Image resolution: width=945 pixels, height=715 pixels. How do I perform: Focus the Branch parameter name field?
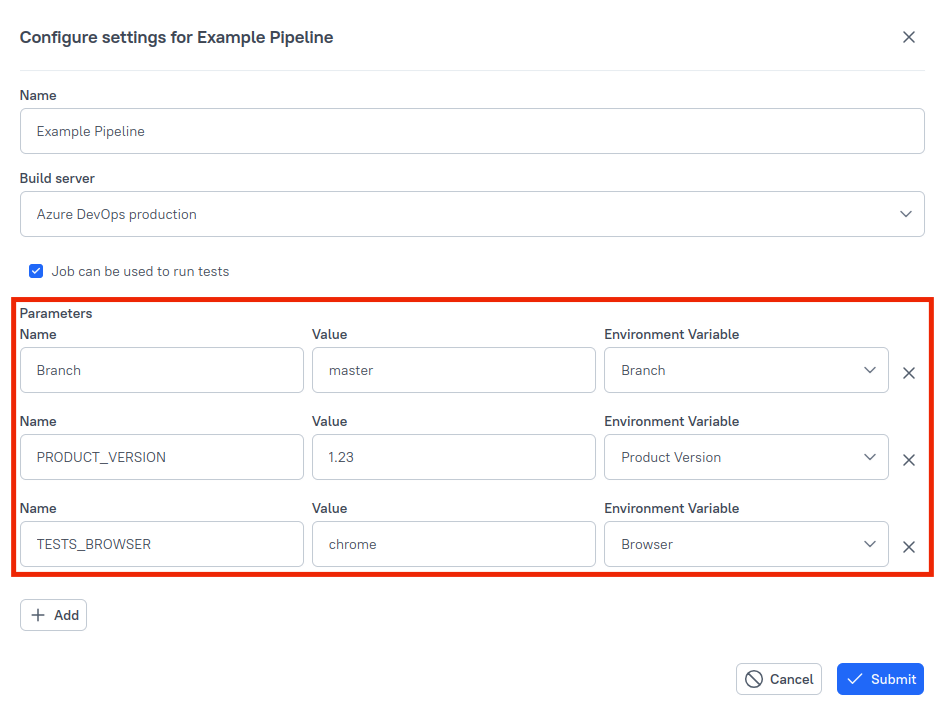coord(162,370)
